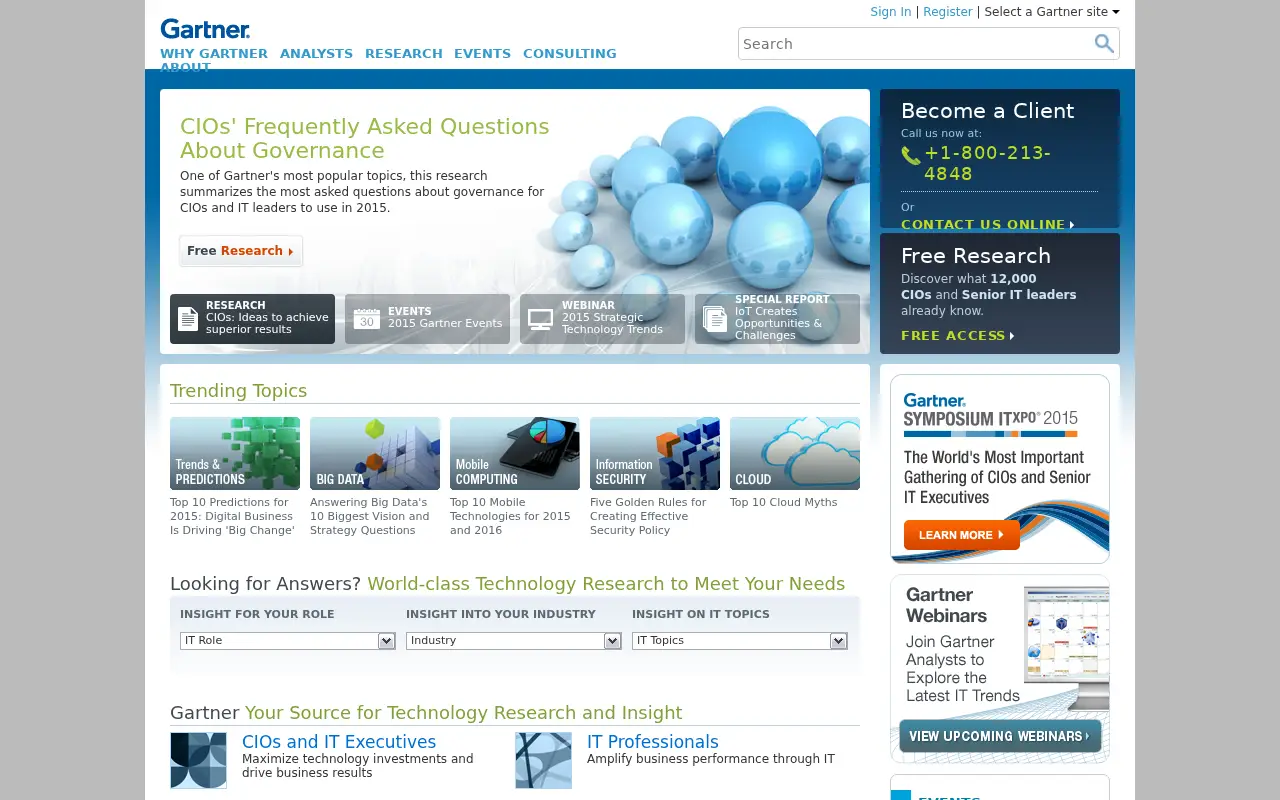Click View Upcoming Webinars button

1000,736
